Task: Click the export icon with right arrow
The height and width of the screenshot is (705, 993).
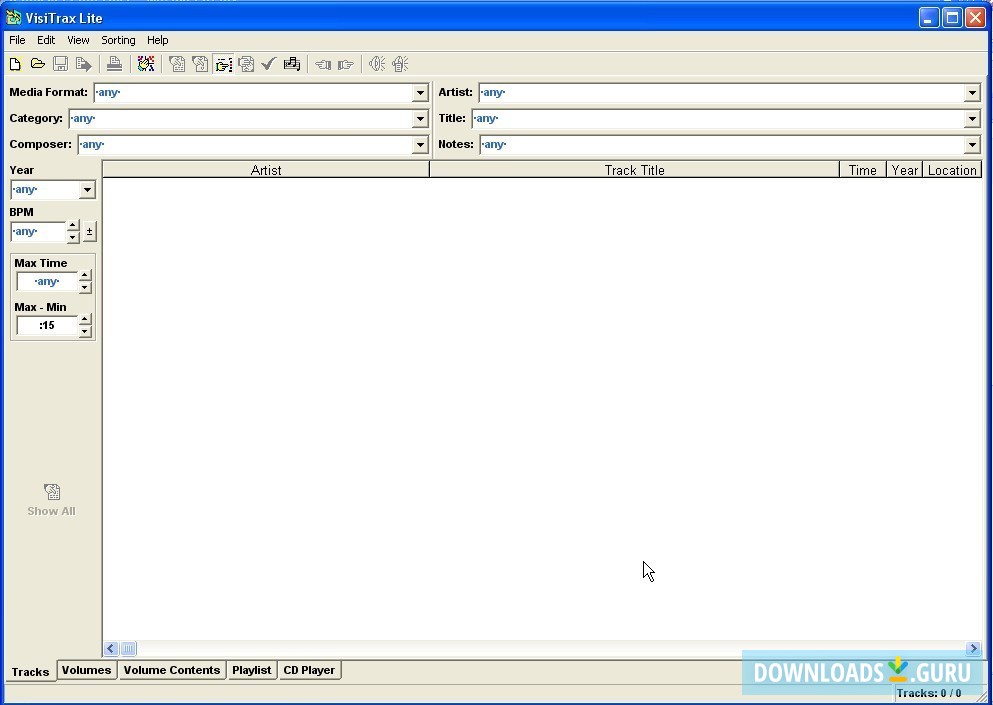Action: [x=84, y=64]
